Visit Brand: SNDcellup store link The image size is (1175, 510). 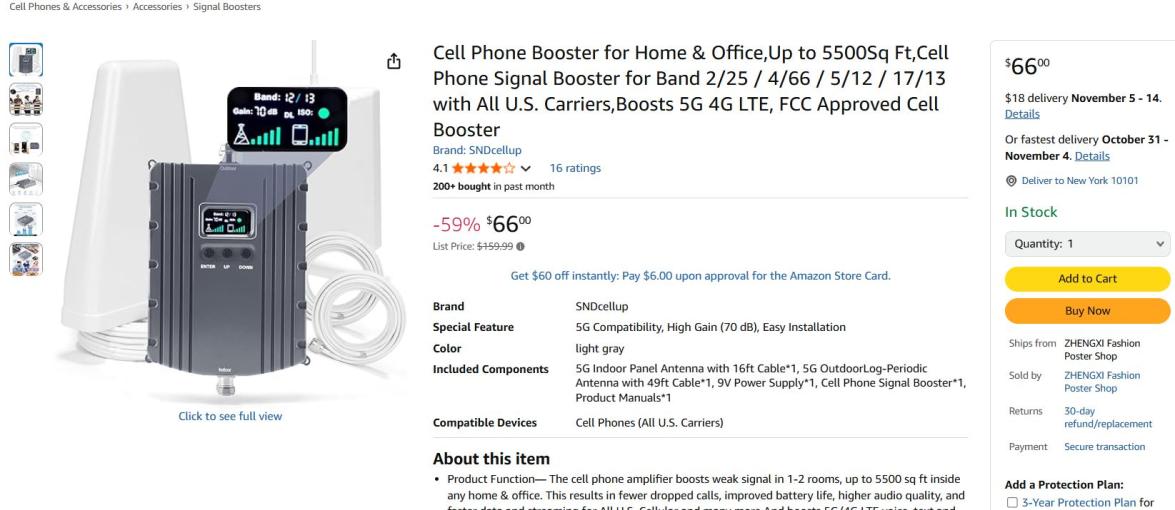coord(470,150)
